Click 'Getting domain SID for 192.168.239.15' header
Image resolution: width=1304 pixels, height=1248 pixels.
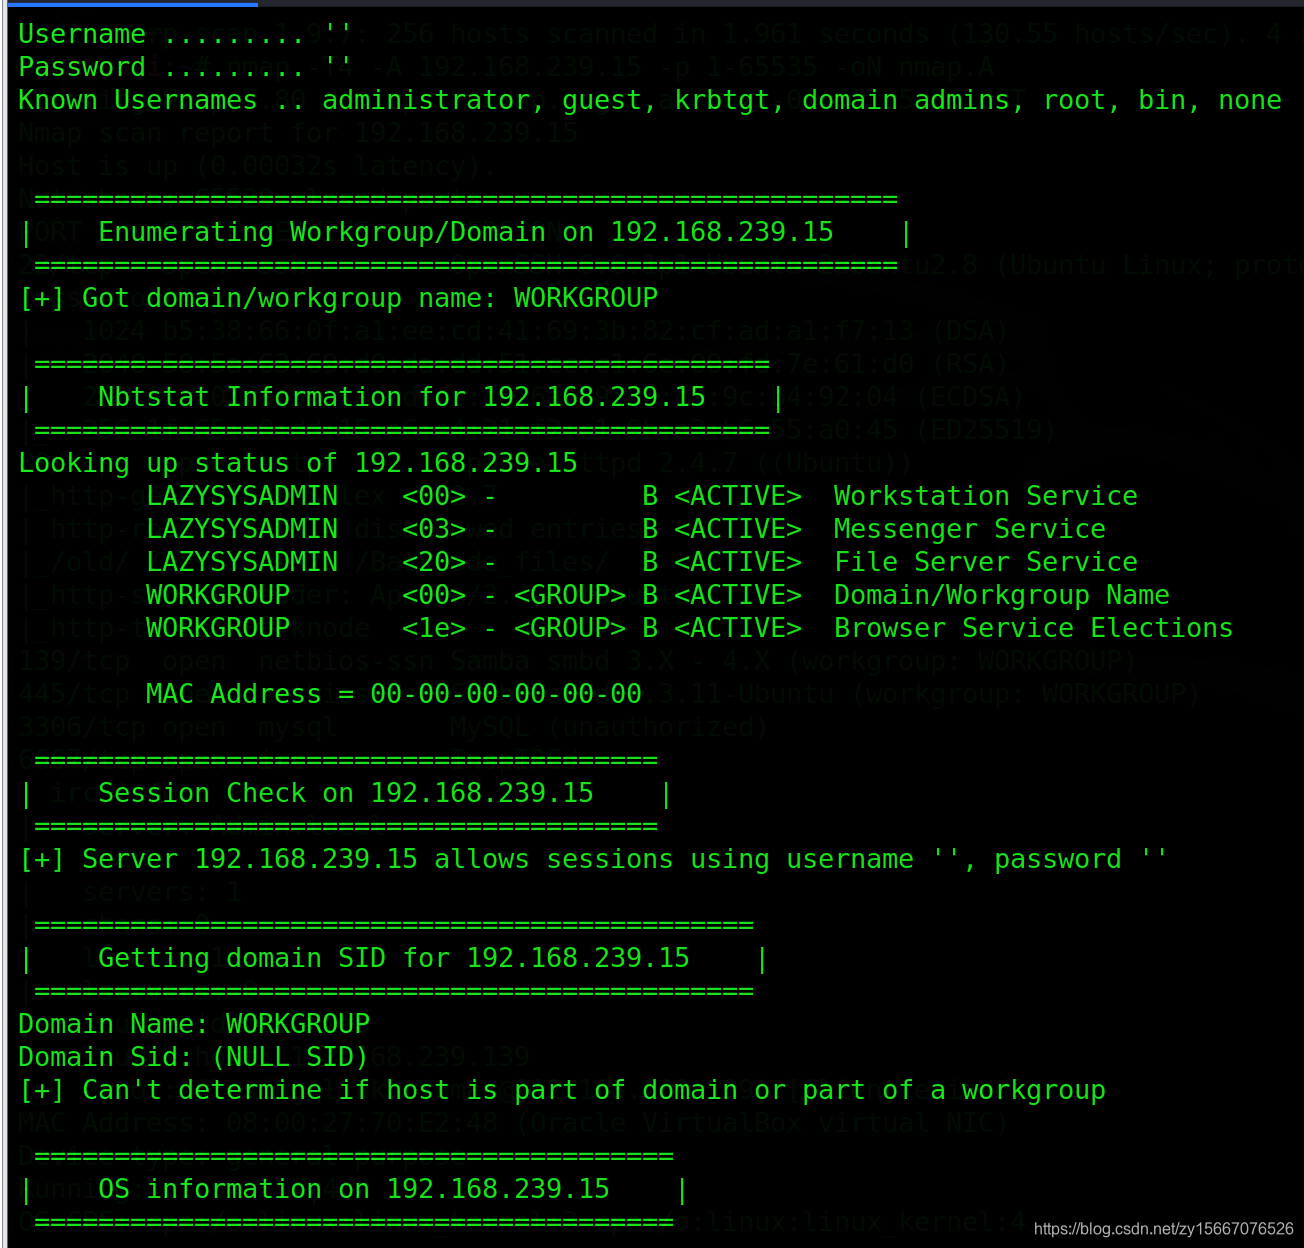394,958
